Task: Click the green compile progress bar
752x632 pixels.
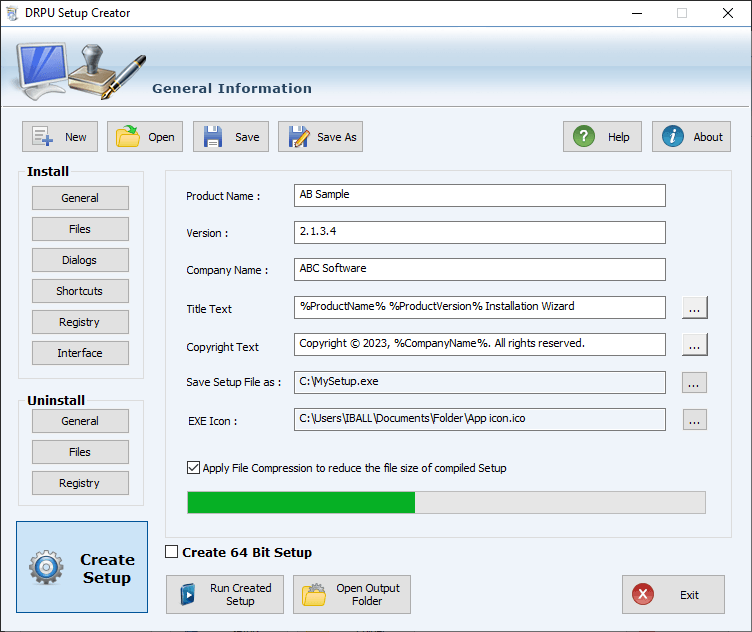Action: coord(446,502)
